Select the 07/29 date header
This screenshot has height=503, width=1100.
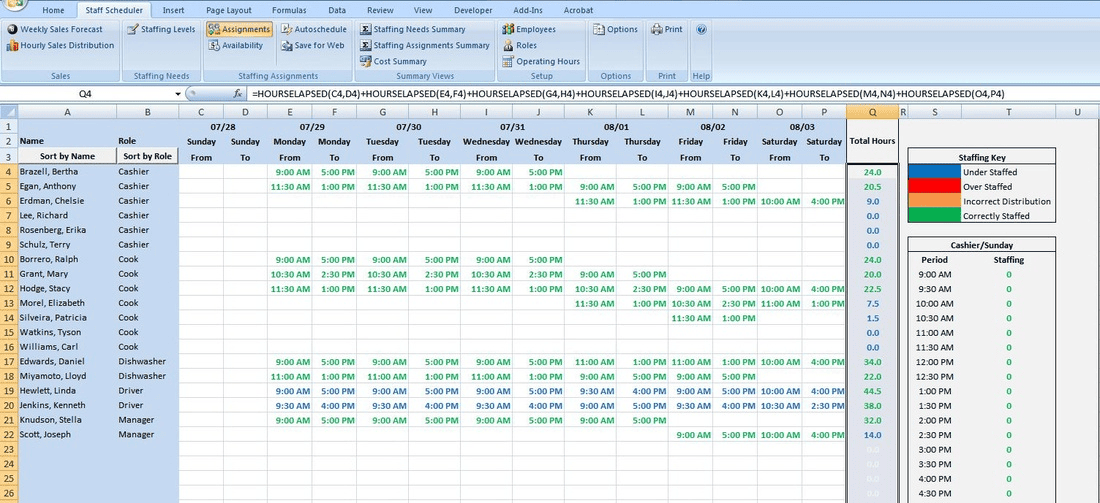[x=311, y=127]
